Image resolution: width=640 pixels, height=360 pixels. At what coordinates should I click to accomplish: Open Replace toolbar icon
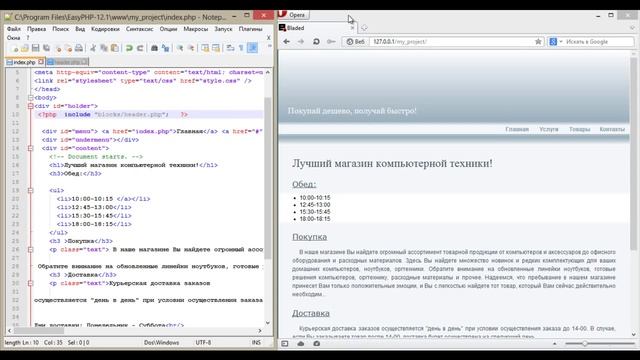(x=165, y=48)
